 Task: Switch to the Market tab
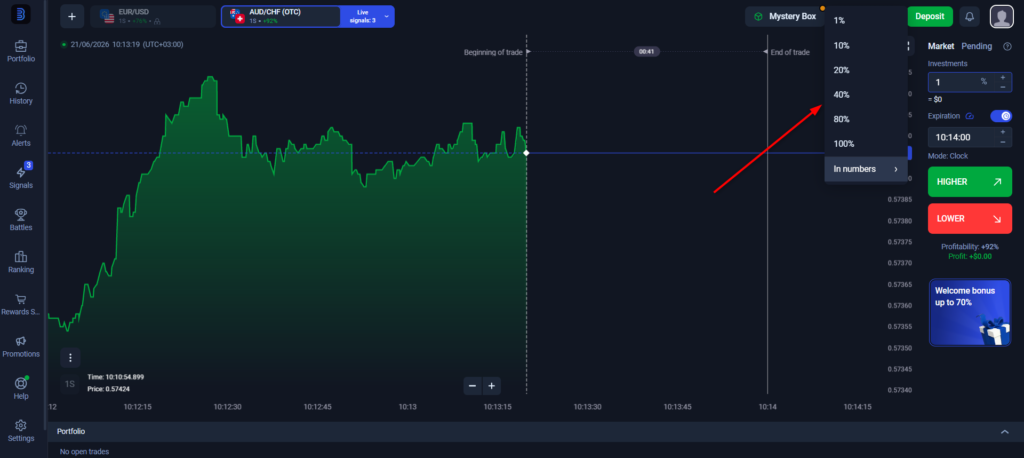[940, 46]
